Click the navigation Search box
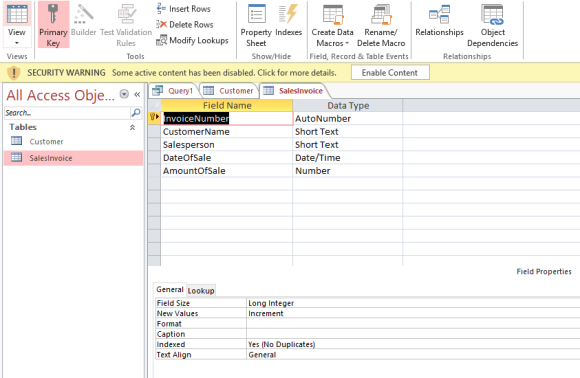This screenshot has height=378, width=580. [67, 113]
